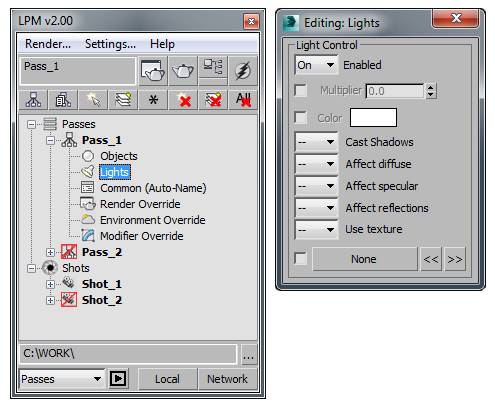Open the Use texture dropdown
495x406 pixels.
316,230
